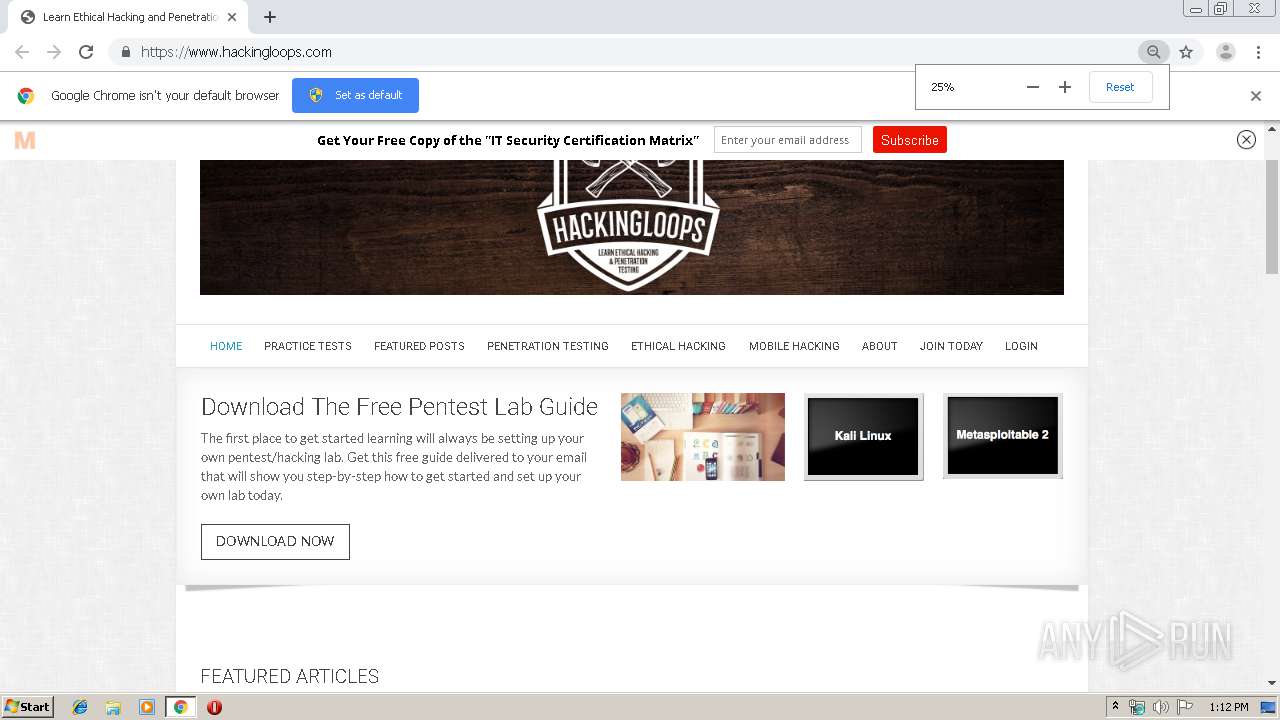Reset the page zoom level
Viewport: 1280px width, 720px height.
[1120, 87]
